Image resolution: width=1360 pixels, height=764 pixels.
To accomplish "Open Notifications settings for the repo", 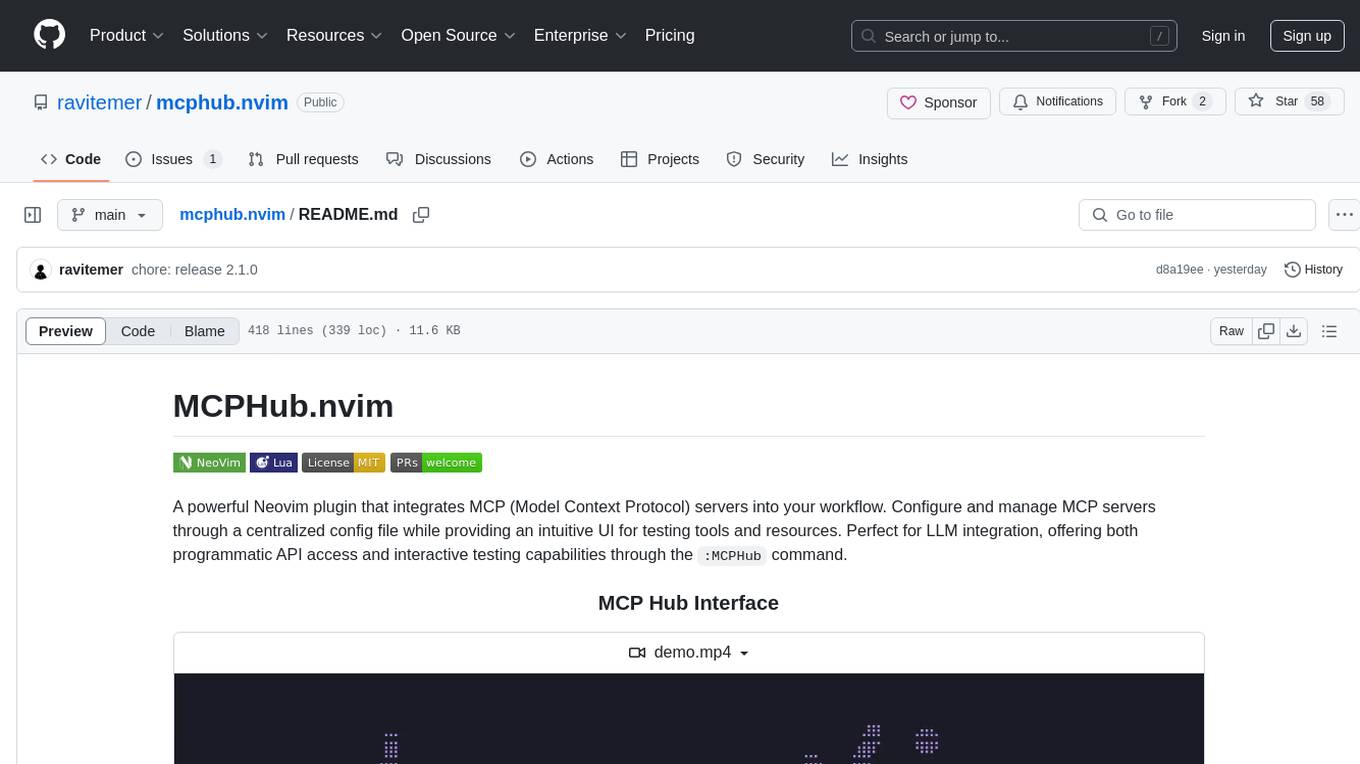I will [1058, 102].
